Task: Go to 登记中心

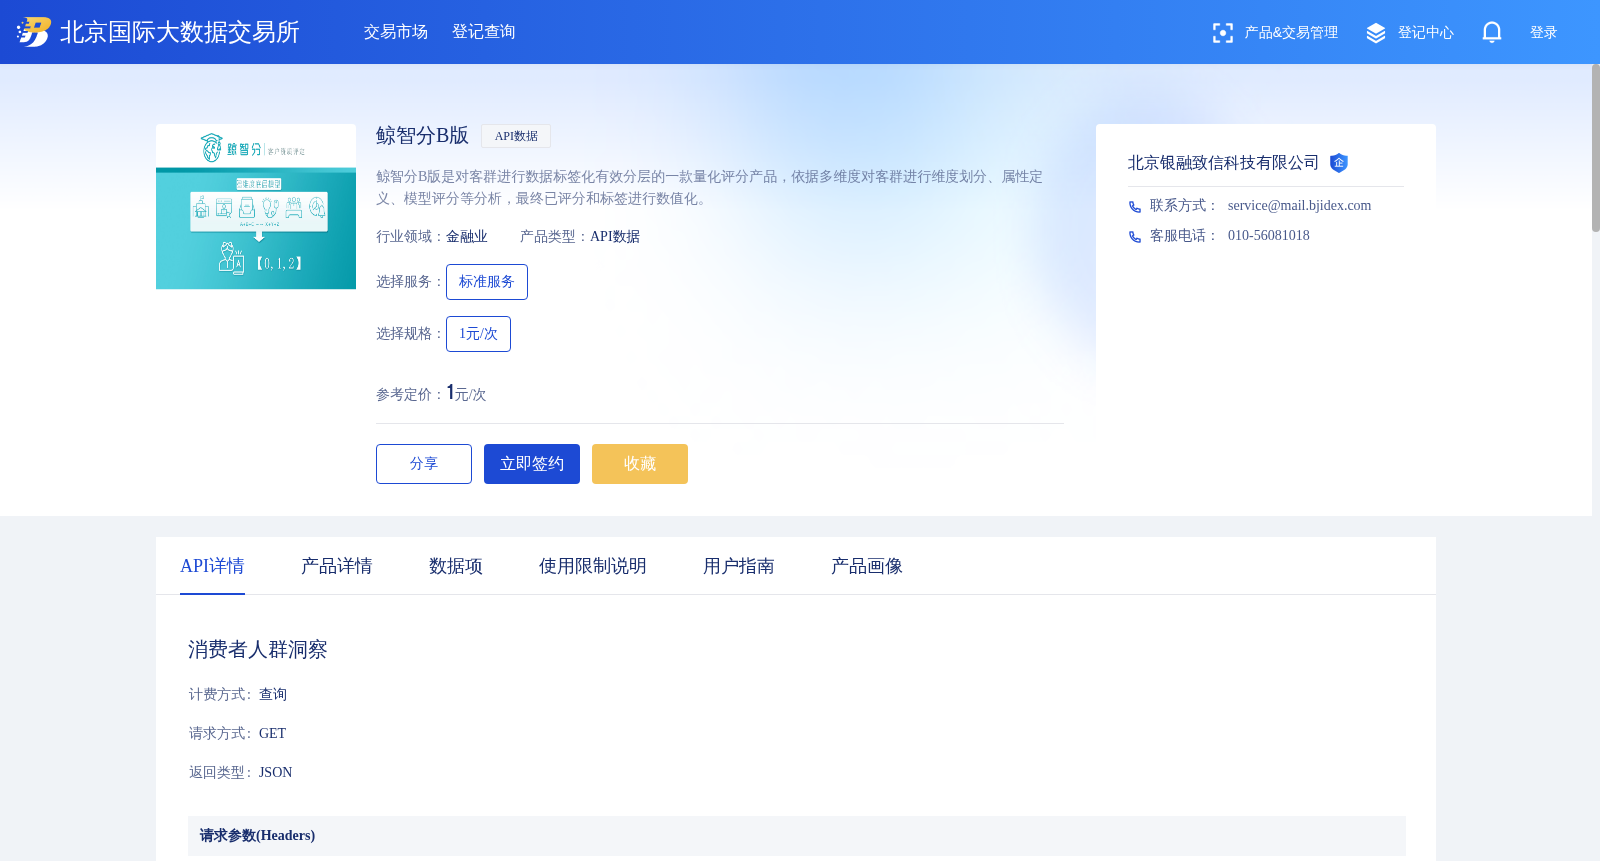Action: pyautogui.click(x=1426, y=33)
